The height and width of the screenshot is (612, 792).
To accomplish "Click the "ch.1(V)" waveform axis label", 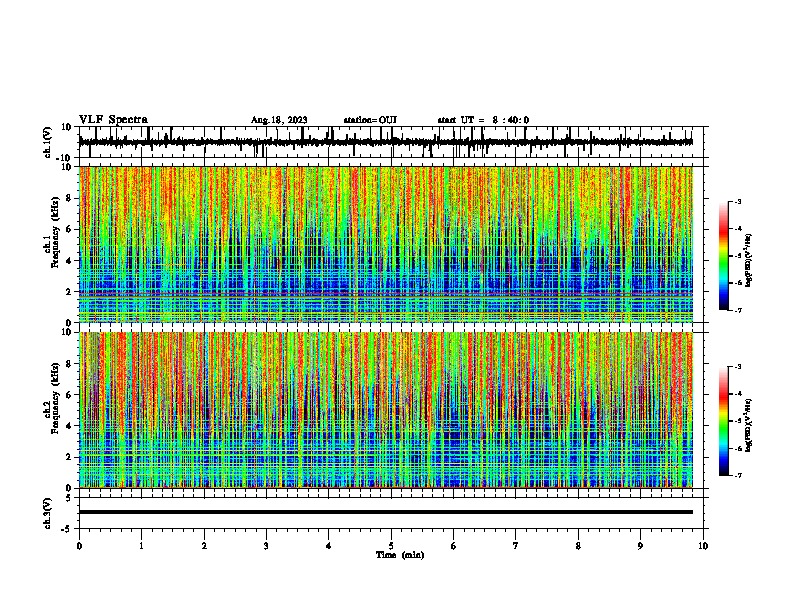I will pyautogui.click(x=48, y=142).
